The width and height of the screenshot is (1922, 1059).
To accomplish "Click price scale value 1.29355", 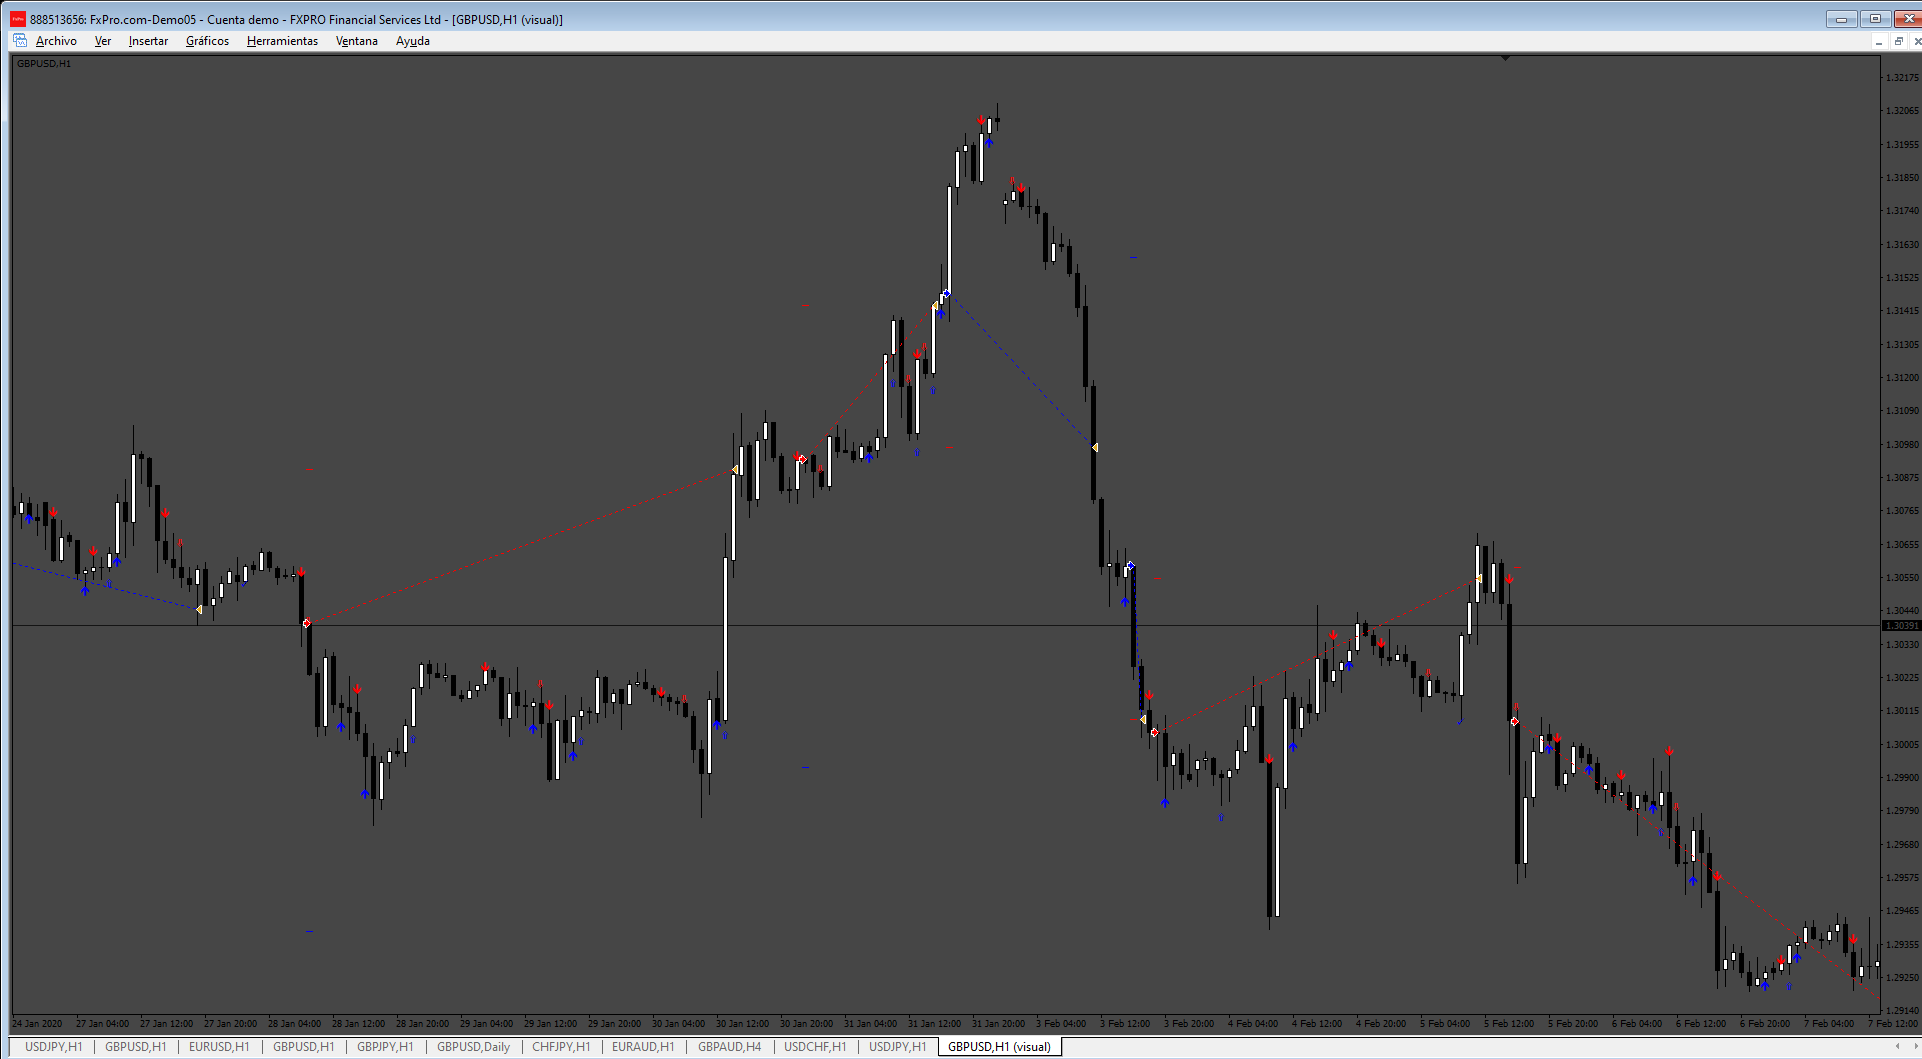I will click(x=1902, y=945).
